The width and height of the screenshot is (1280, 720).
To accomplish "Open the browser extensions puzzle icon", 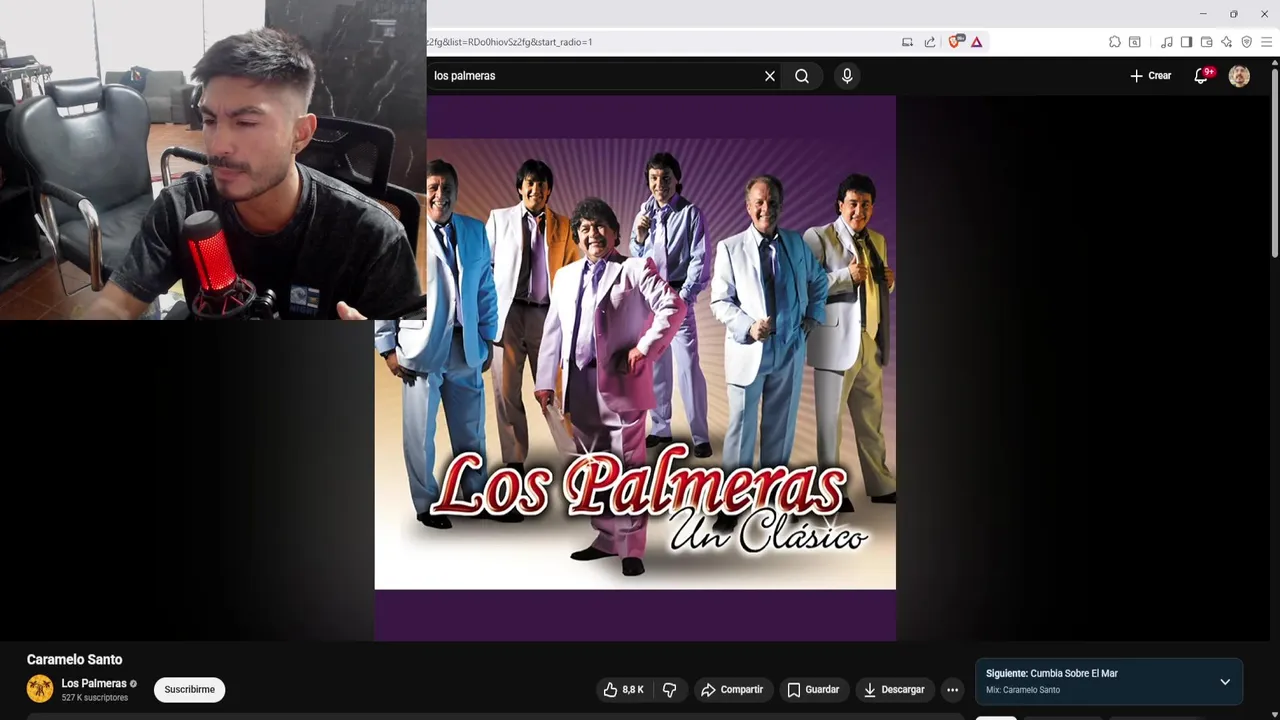I will click(x=1114, y=42).
